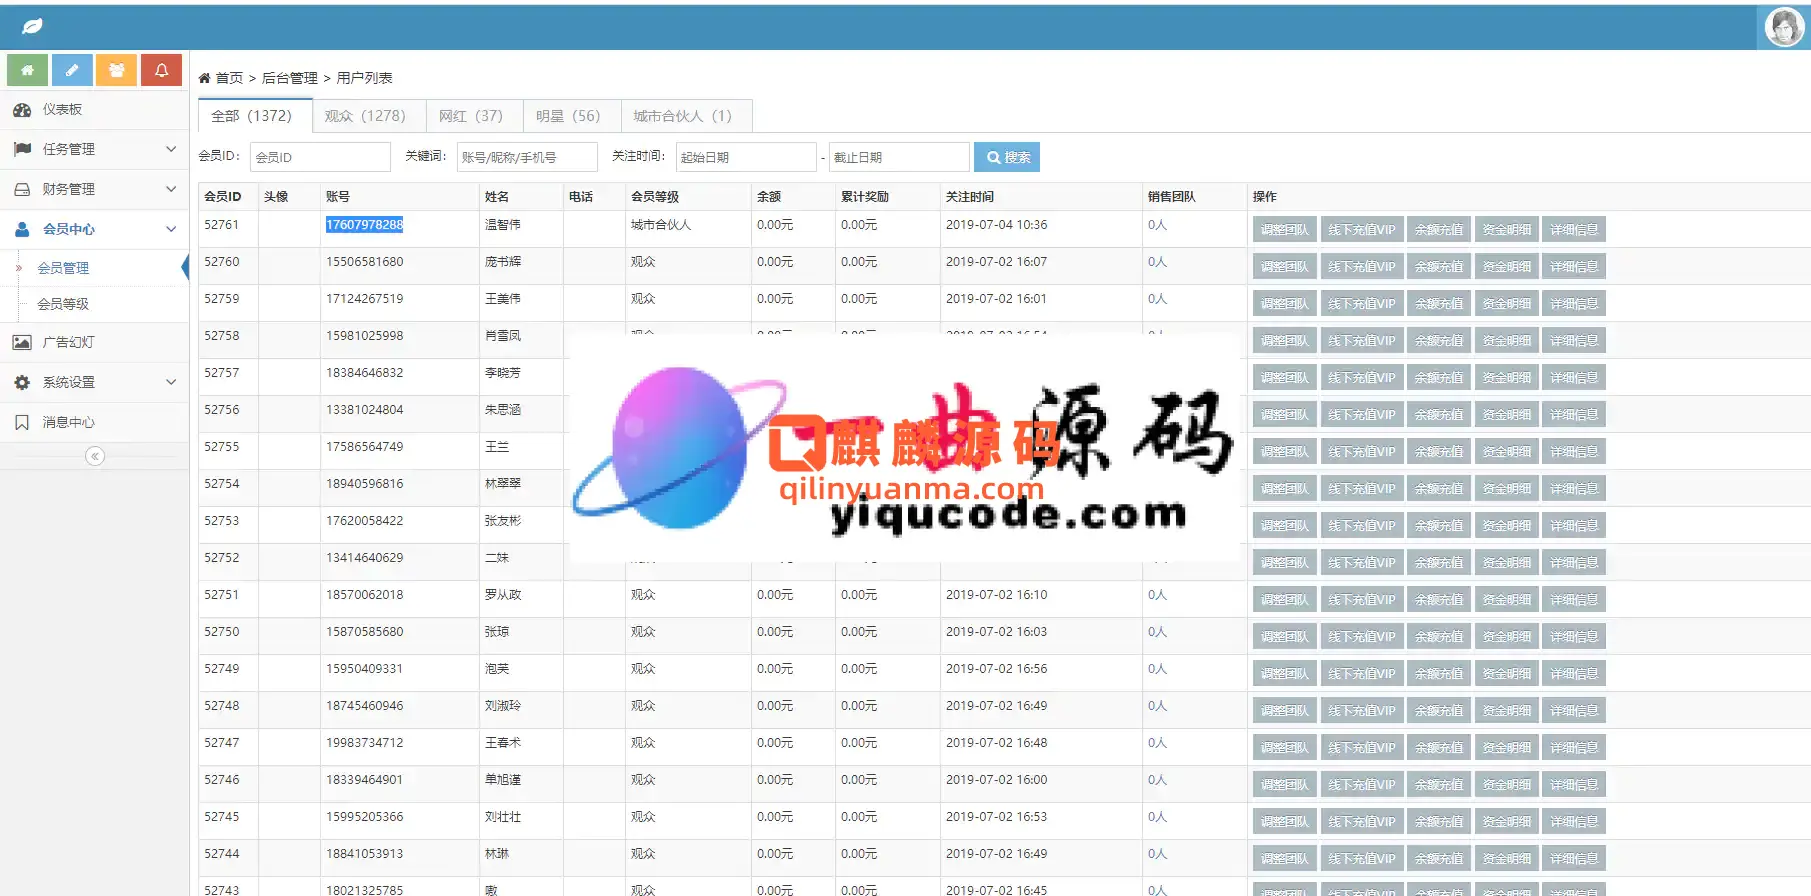Click the 任务管理 flag icon
The width and height of the screenshot is (1811, 896).
coord(22,149)
